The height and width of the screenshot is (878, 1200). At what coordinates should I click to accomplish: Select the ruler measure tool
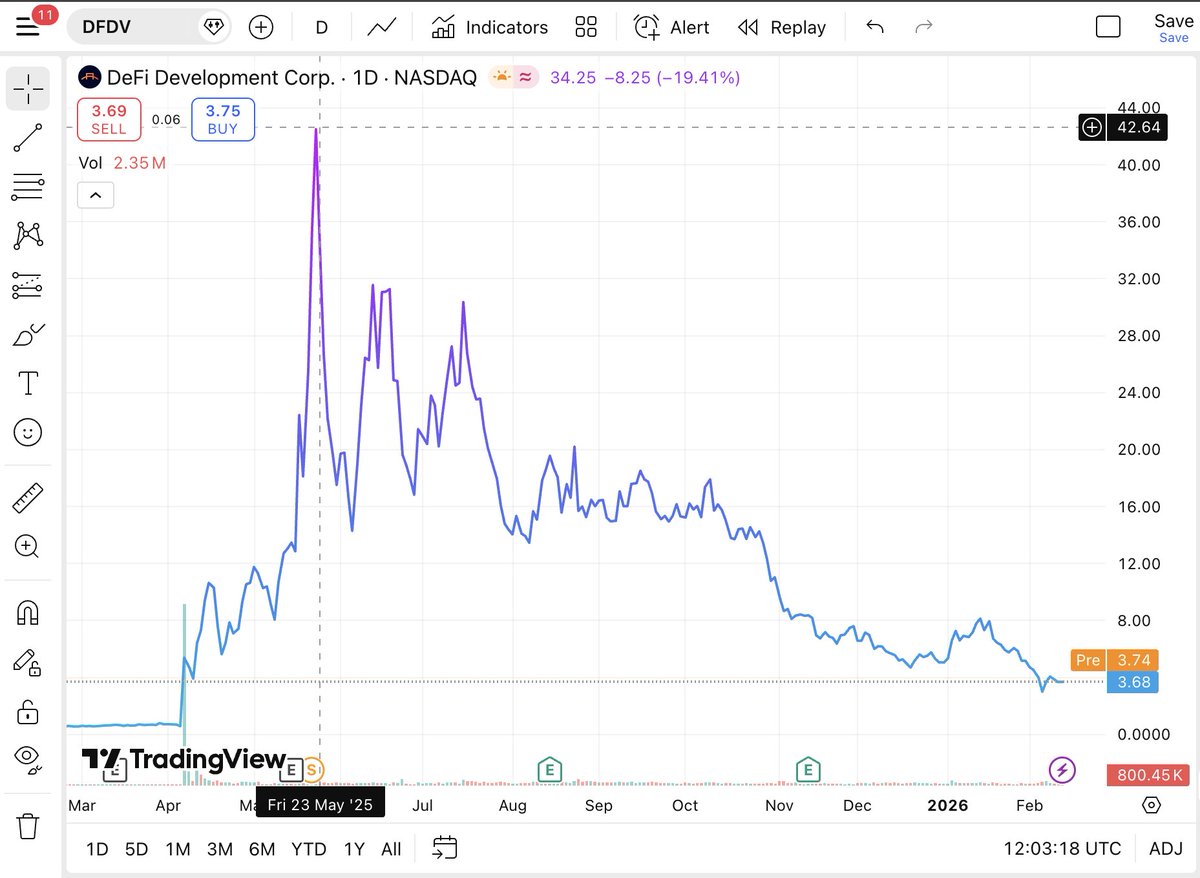click(28, 497)
